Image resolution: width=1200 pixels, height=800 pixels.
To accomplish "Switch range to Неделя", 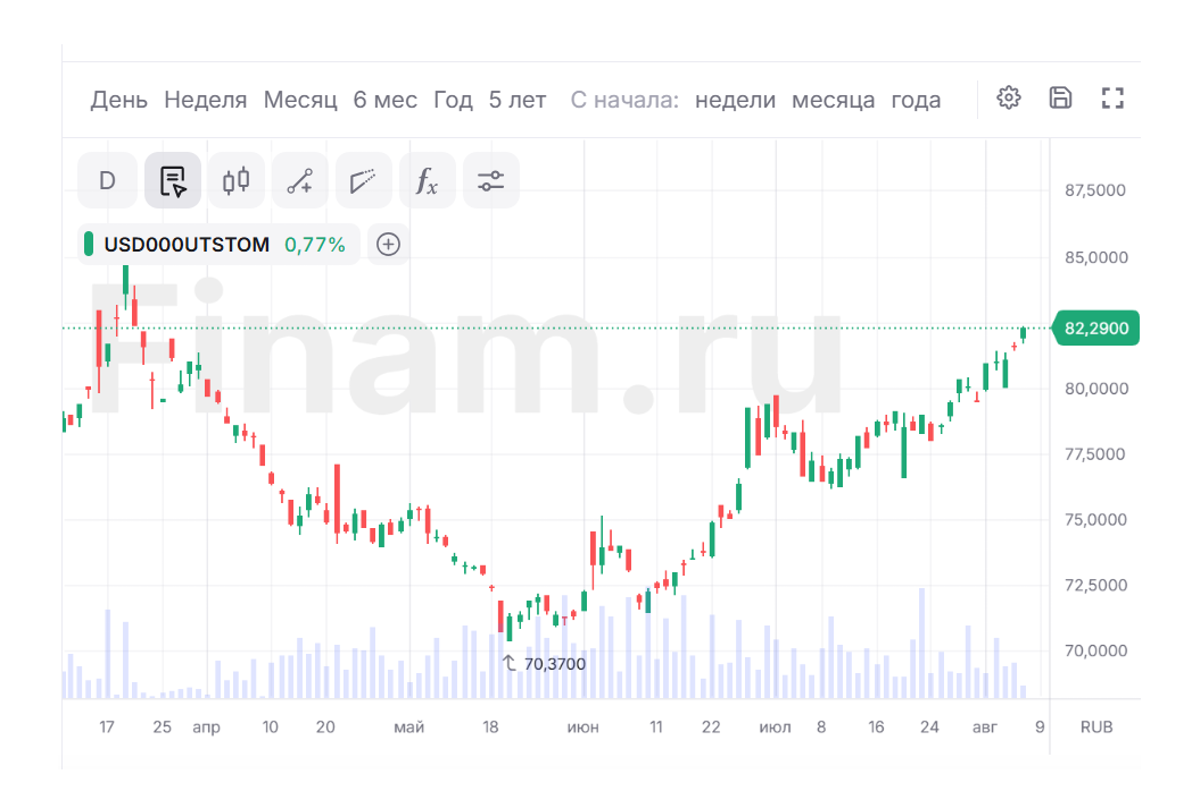I will (205, 100).
